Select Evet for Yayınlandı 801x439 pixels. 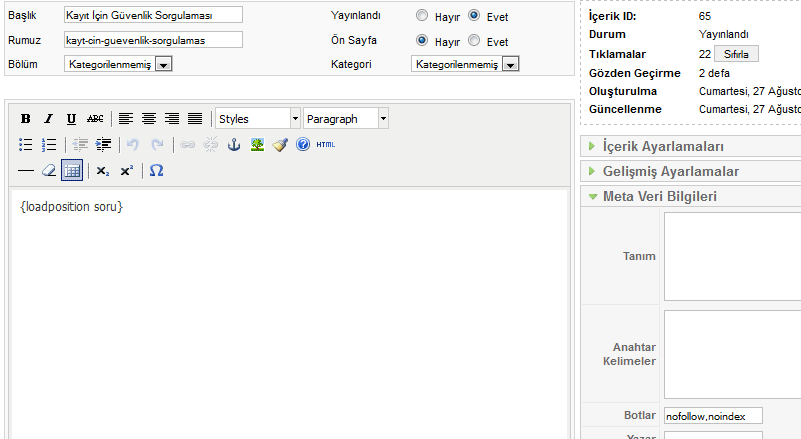474,16
